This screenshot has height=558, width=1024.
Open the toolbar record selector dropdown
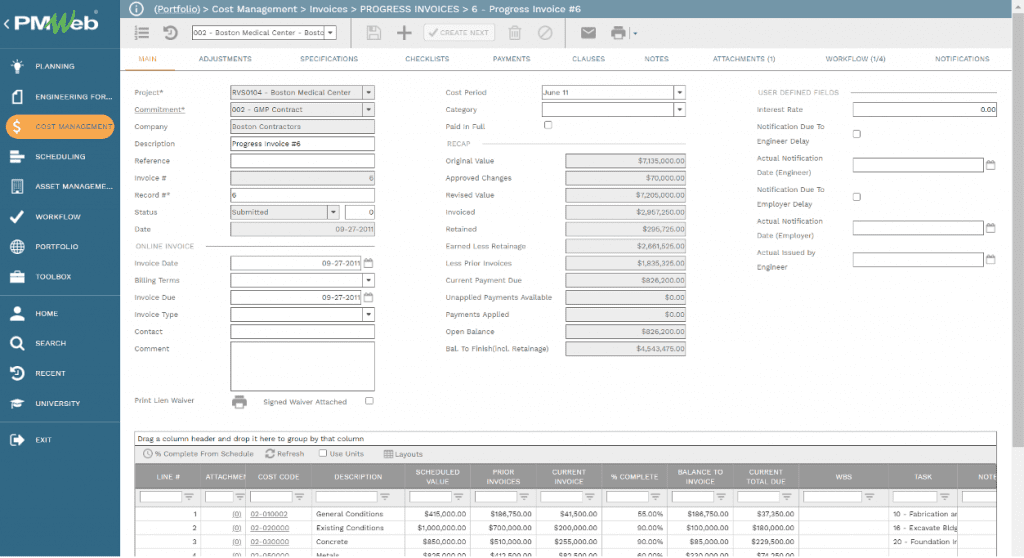(x=330, y=33)
